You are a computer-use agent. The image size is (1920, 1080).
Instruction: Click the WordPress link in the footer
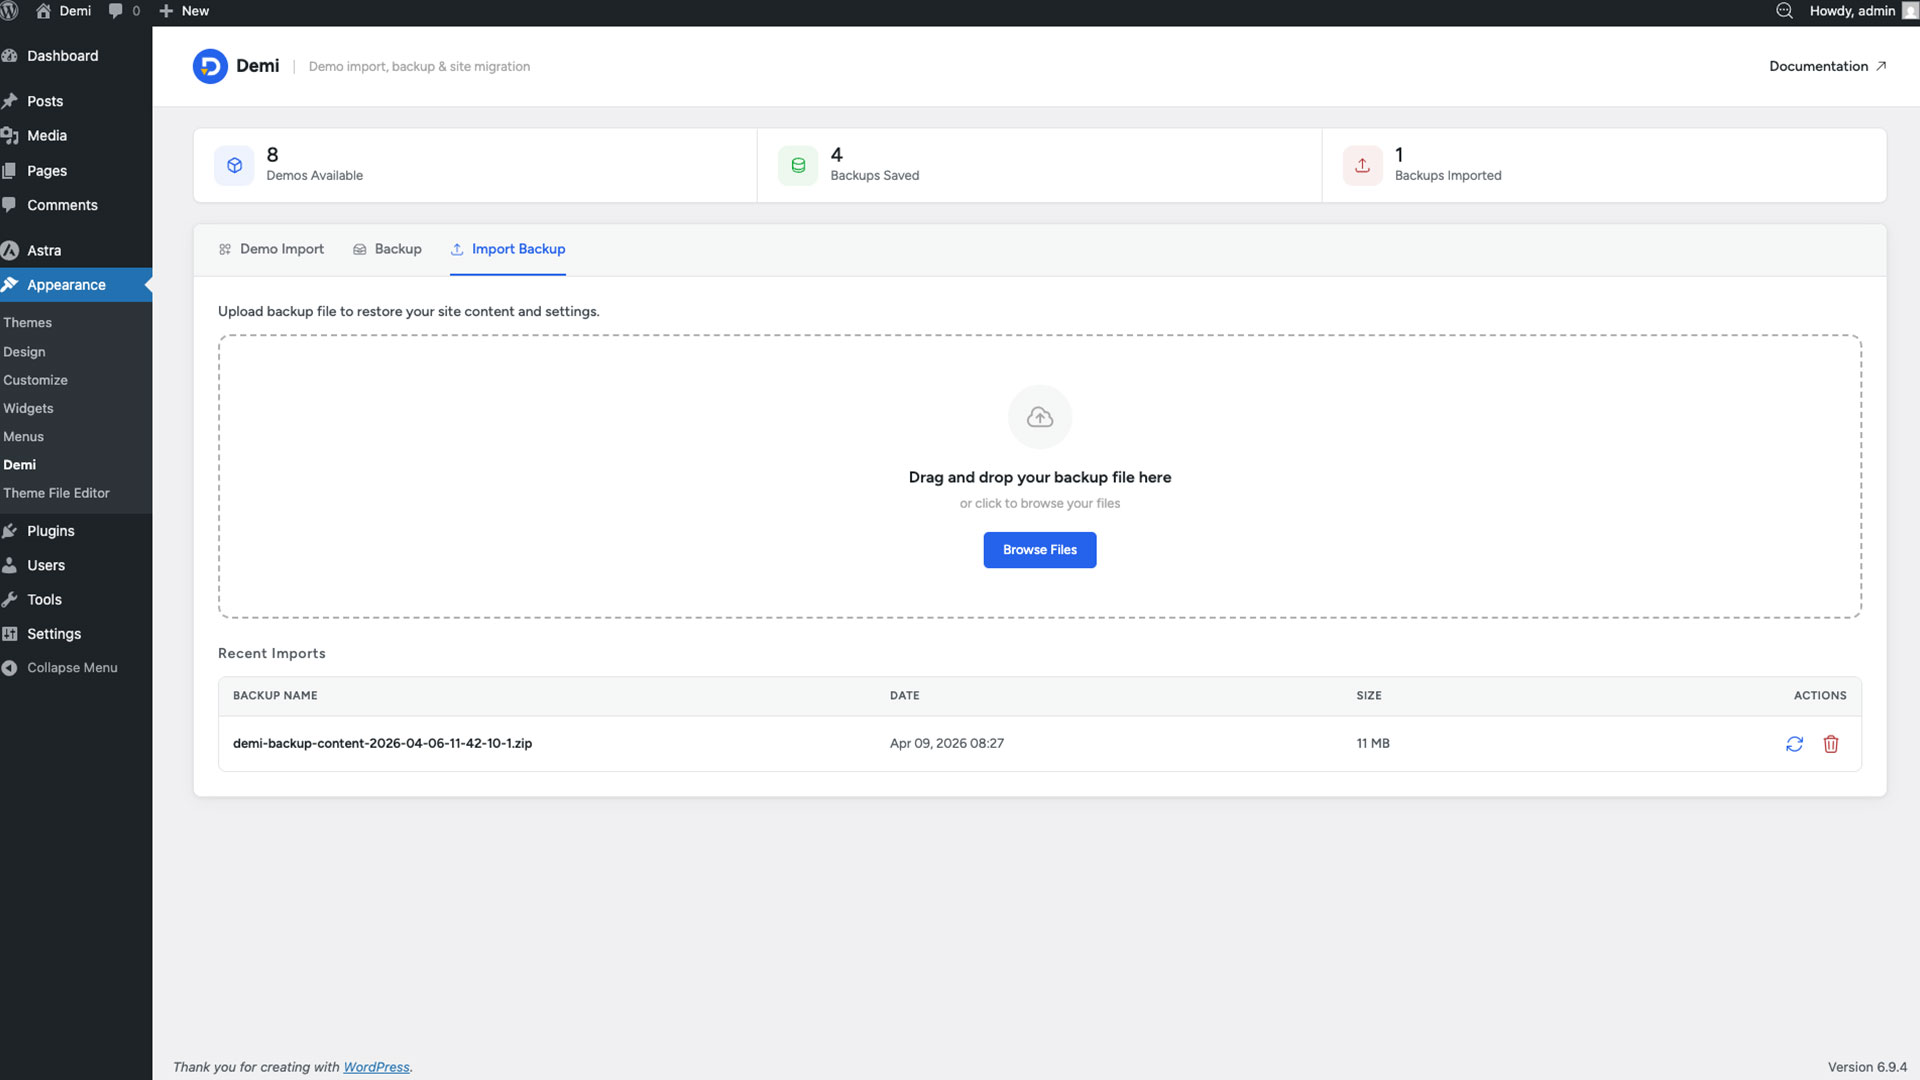click(376, 1067)
